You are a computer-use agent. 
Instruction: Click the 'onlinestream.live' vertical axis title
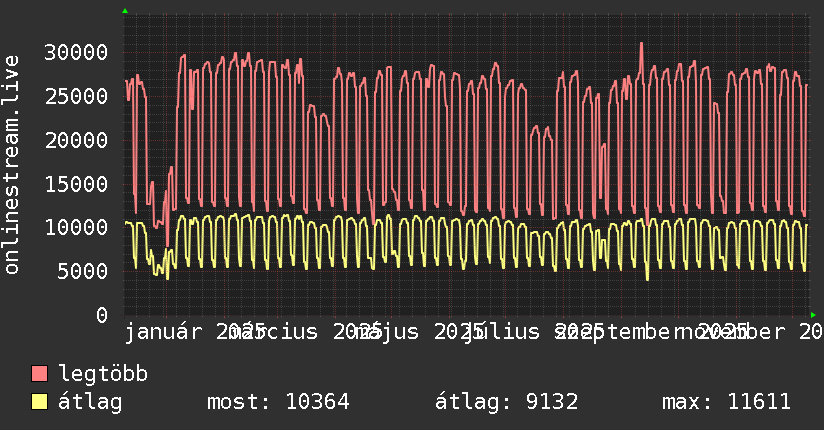[12, 165]
